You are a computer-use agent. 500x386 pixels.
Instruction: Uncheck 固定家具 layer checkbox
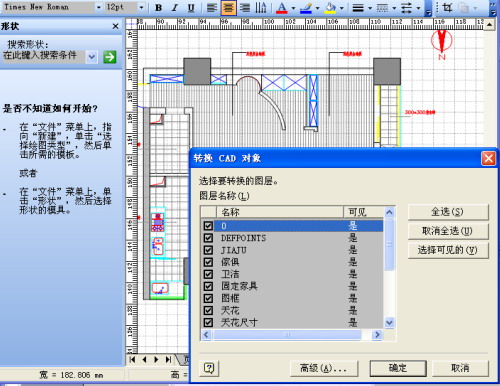(208, 286)
